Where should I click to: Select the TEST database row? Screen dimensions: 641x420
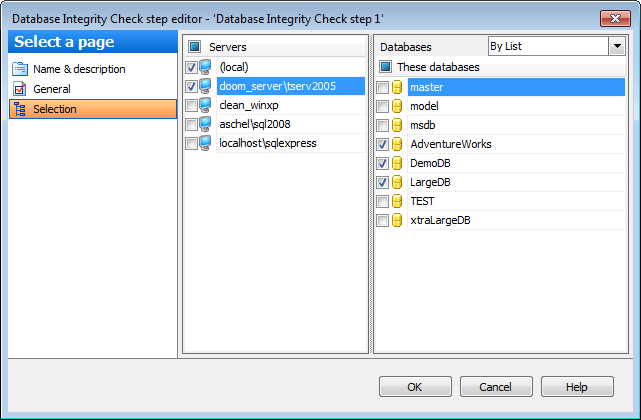click(x=500, y=201)
